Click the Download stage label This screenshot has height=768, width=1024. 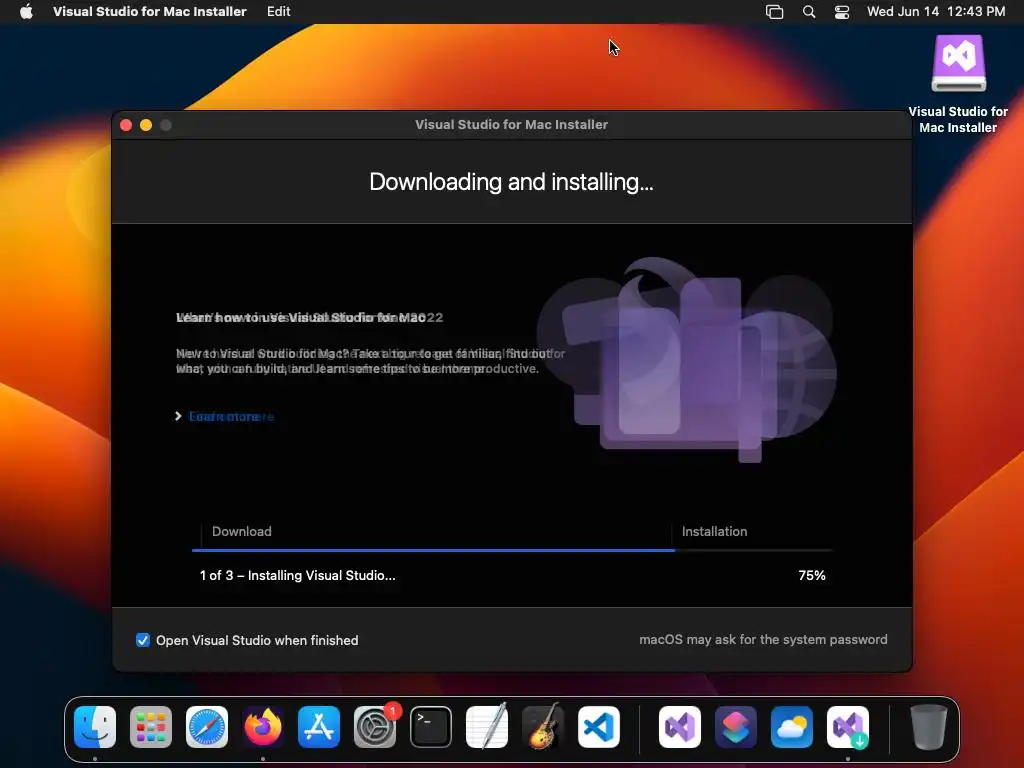pos(242,532)
